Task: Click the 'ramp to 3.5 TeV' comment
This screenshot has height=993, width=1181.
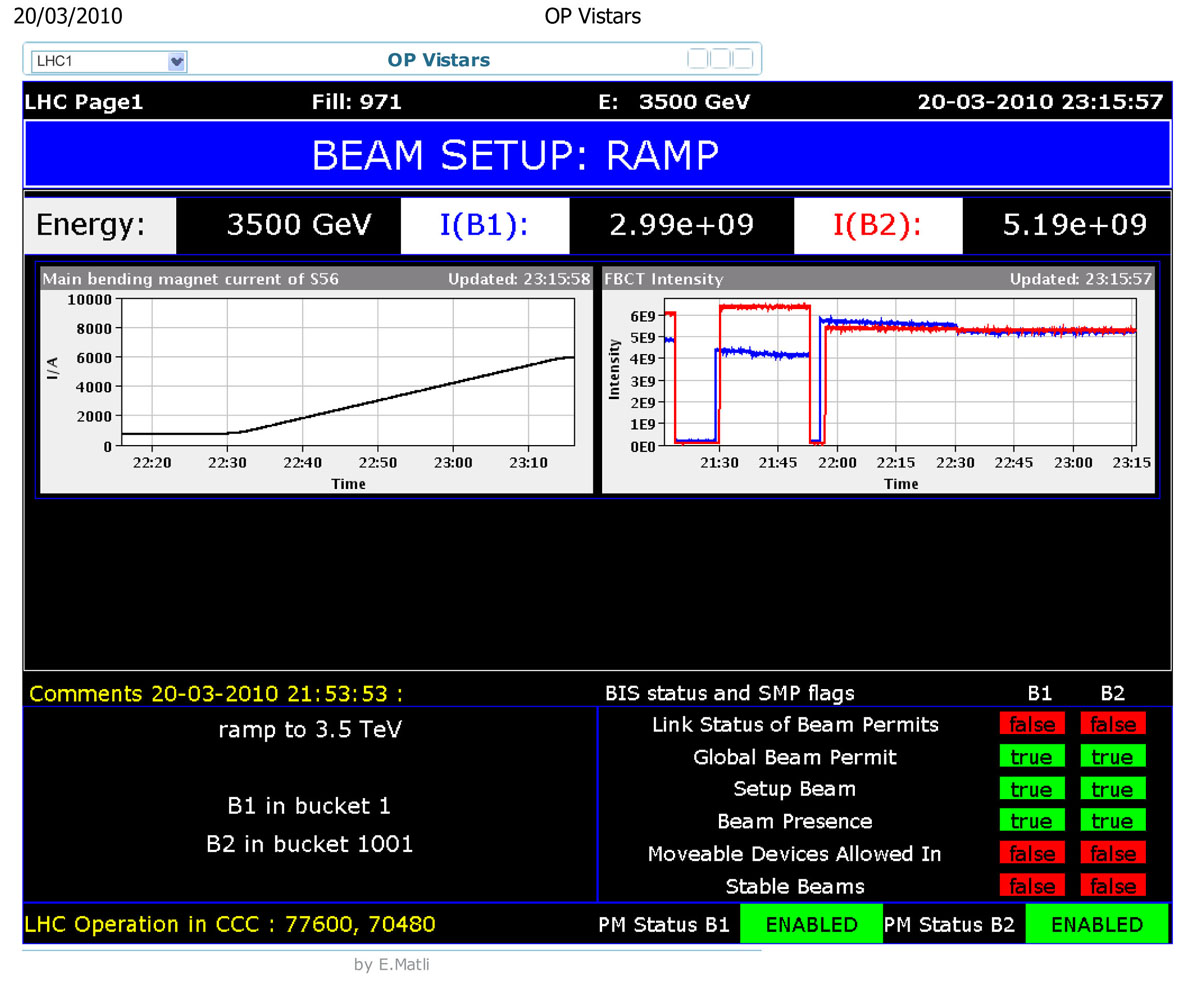Action: 310,729
